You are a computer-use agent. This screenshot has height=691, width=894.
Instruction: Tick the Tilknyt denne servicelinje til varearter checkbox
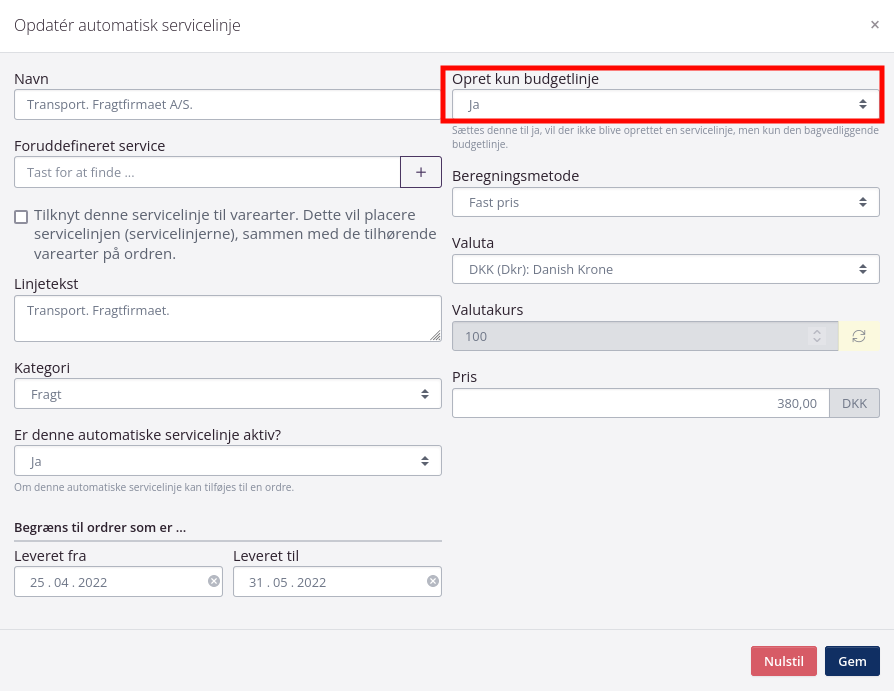(x=21, y=217)
